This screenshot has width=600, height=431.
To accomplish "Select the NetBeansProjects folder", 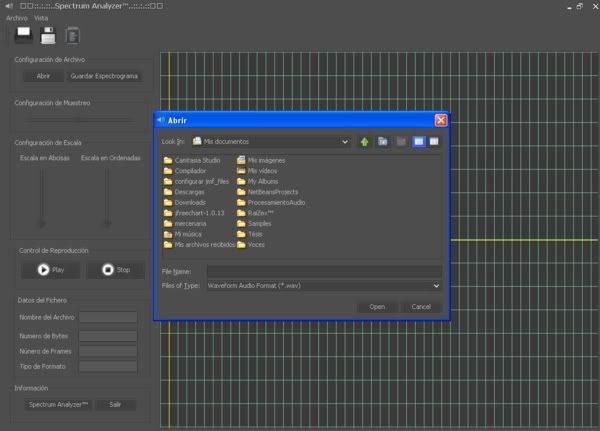I will point(267,192).
